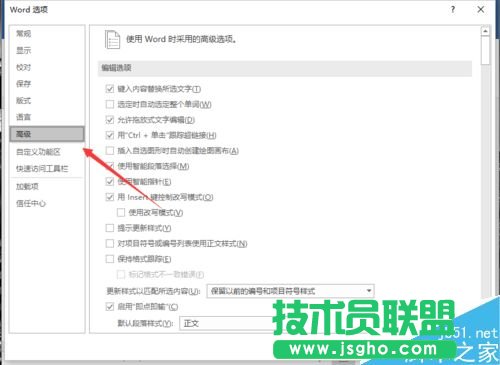Viewport: 500px width, 365px height.
Task: Toggle 允许拖放式文字编辑 checkbox
Action: 110,120
